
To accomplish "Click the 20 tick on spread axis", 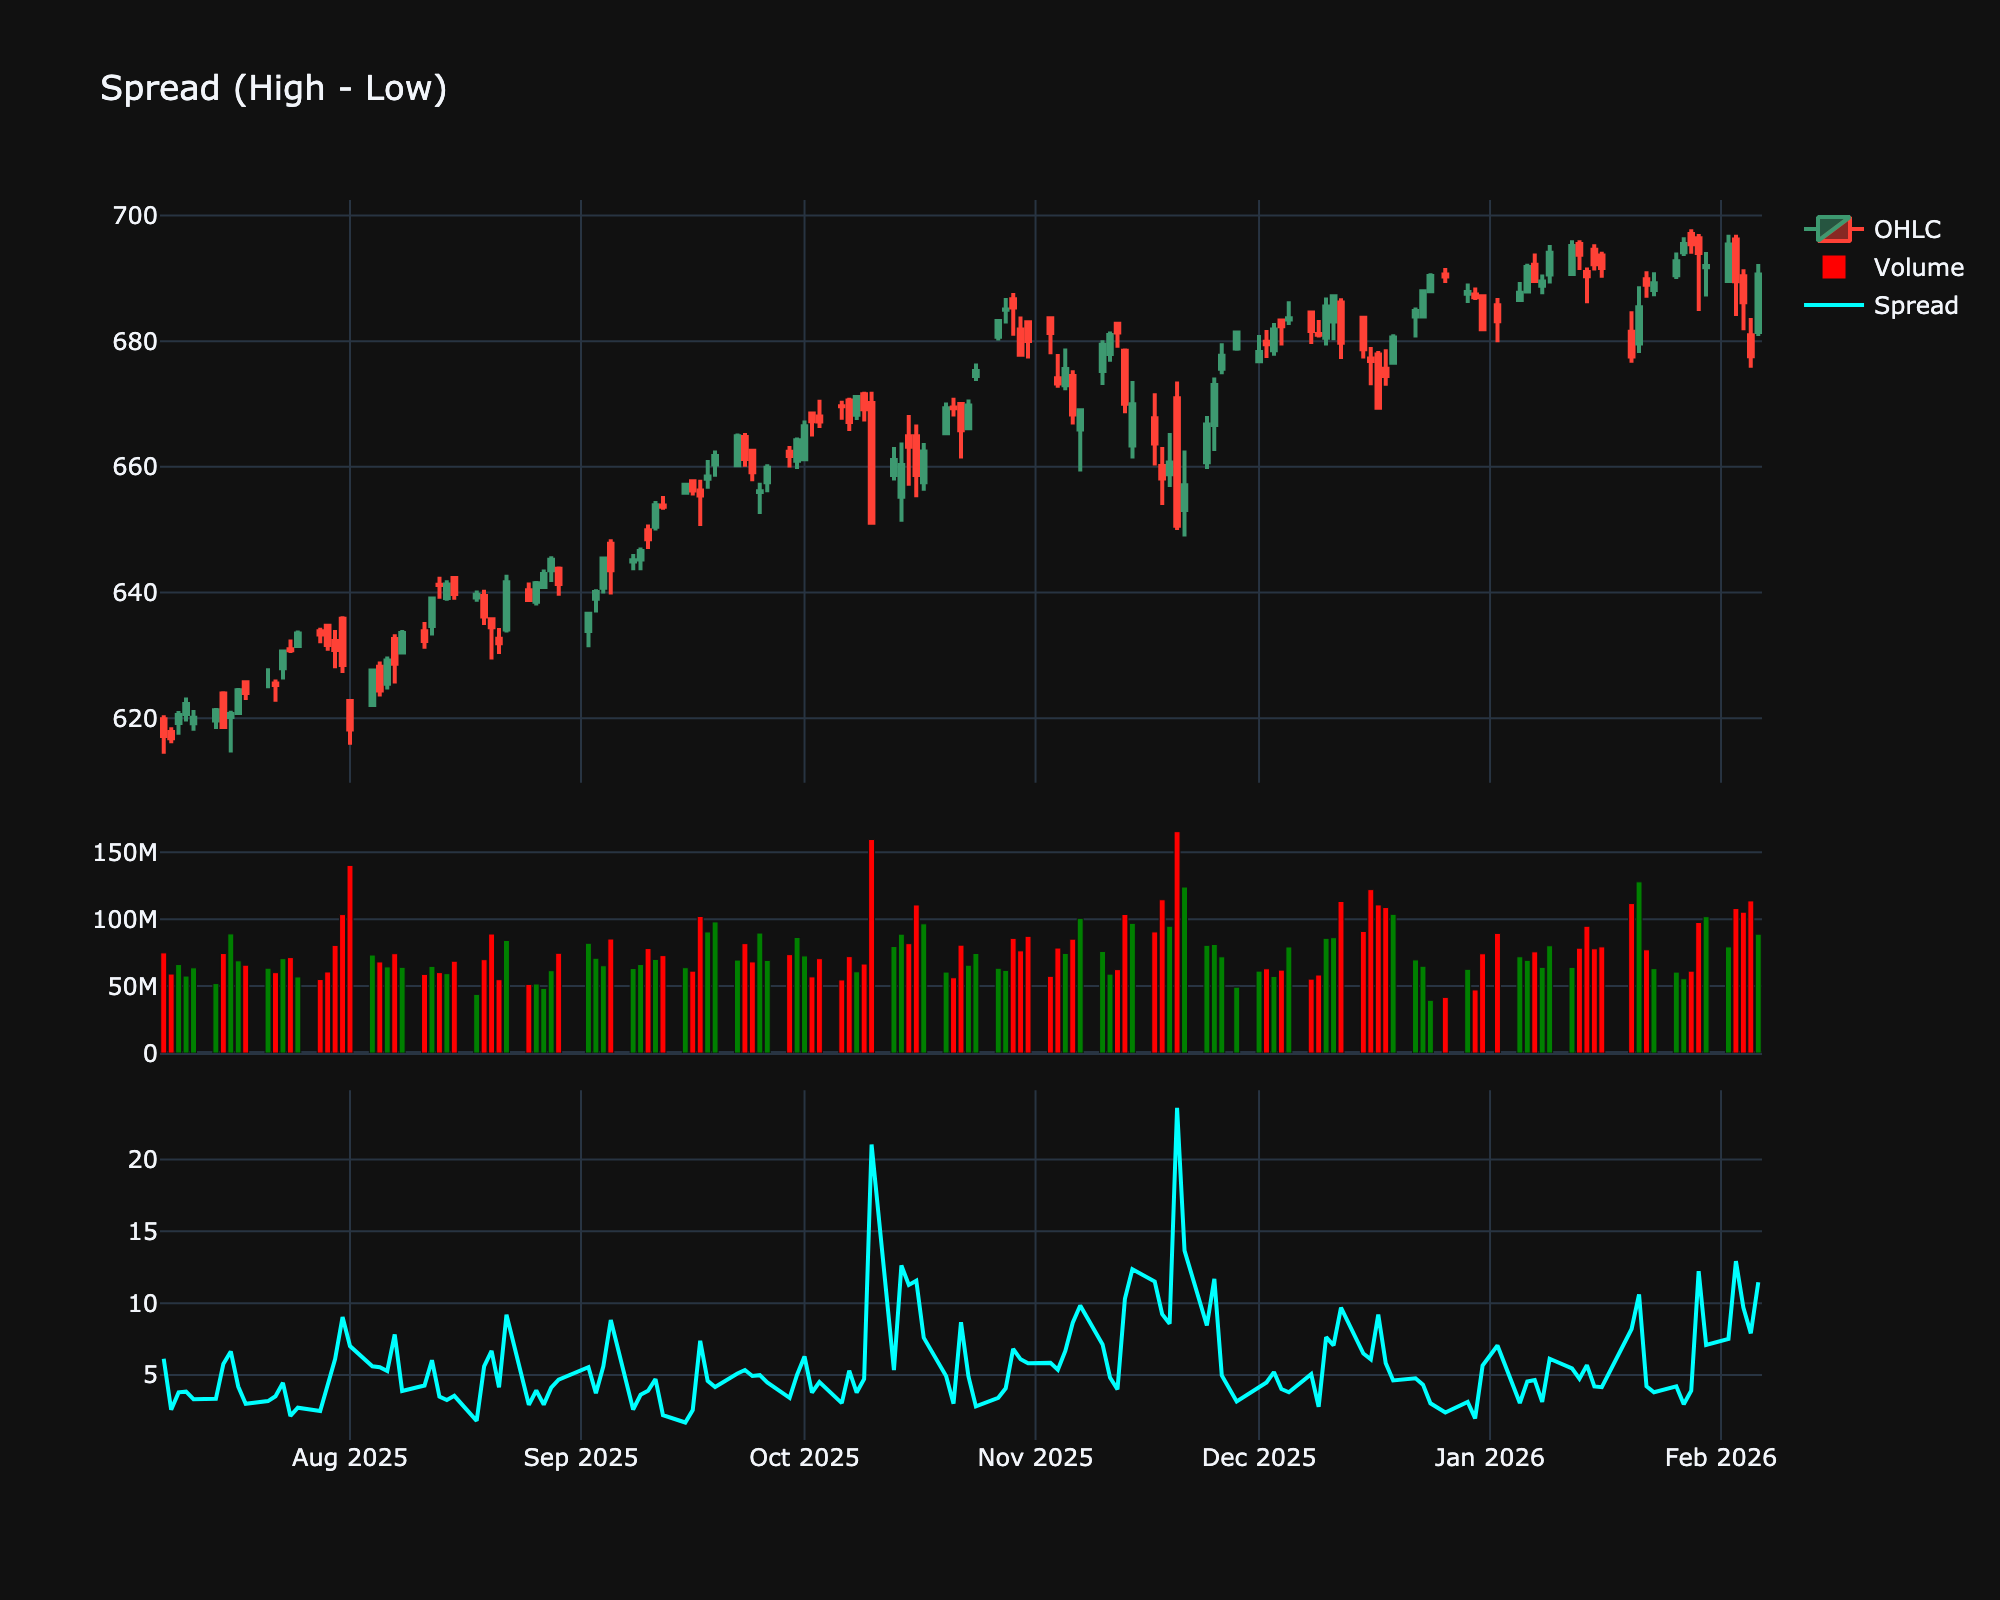I will (143, 1160).
